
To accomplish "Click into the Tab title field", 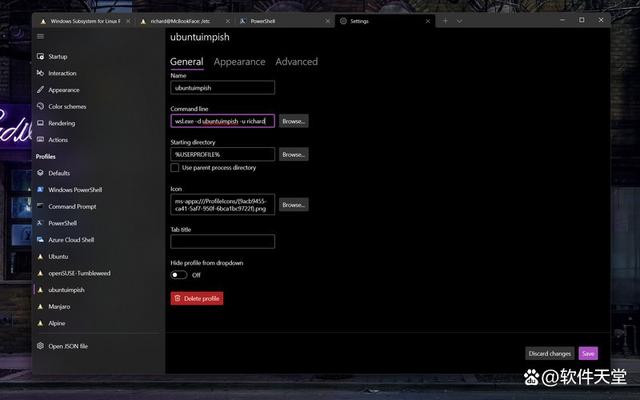I will click(x=222, y=241).
